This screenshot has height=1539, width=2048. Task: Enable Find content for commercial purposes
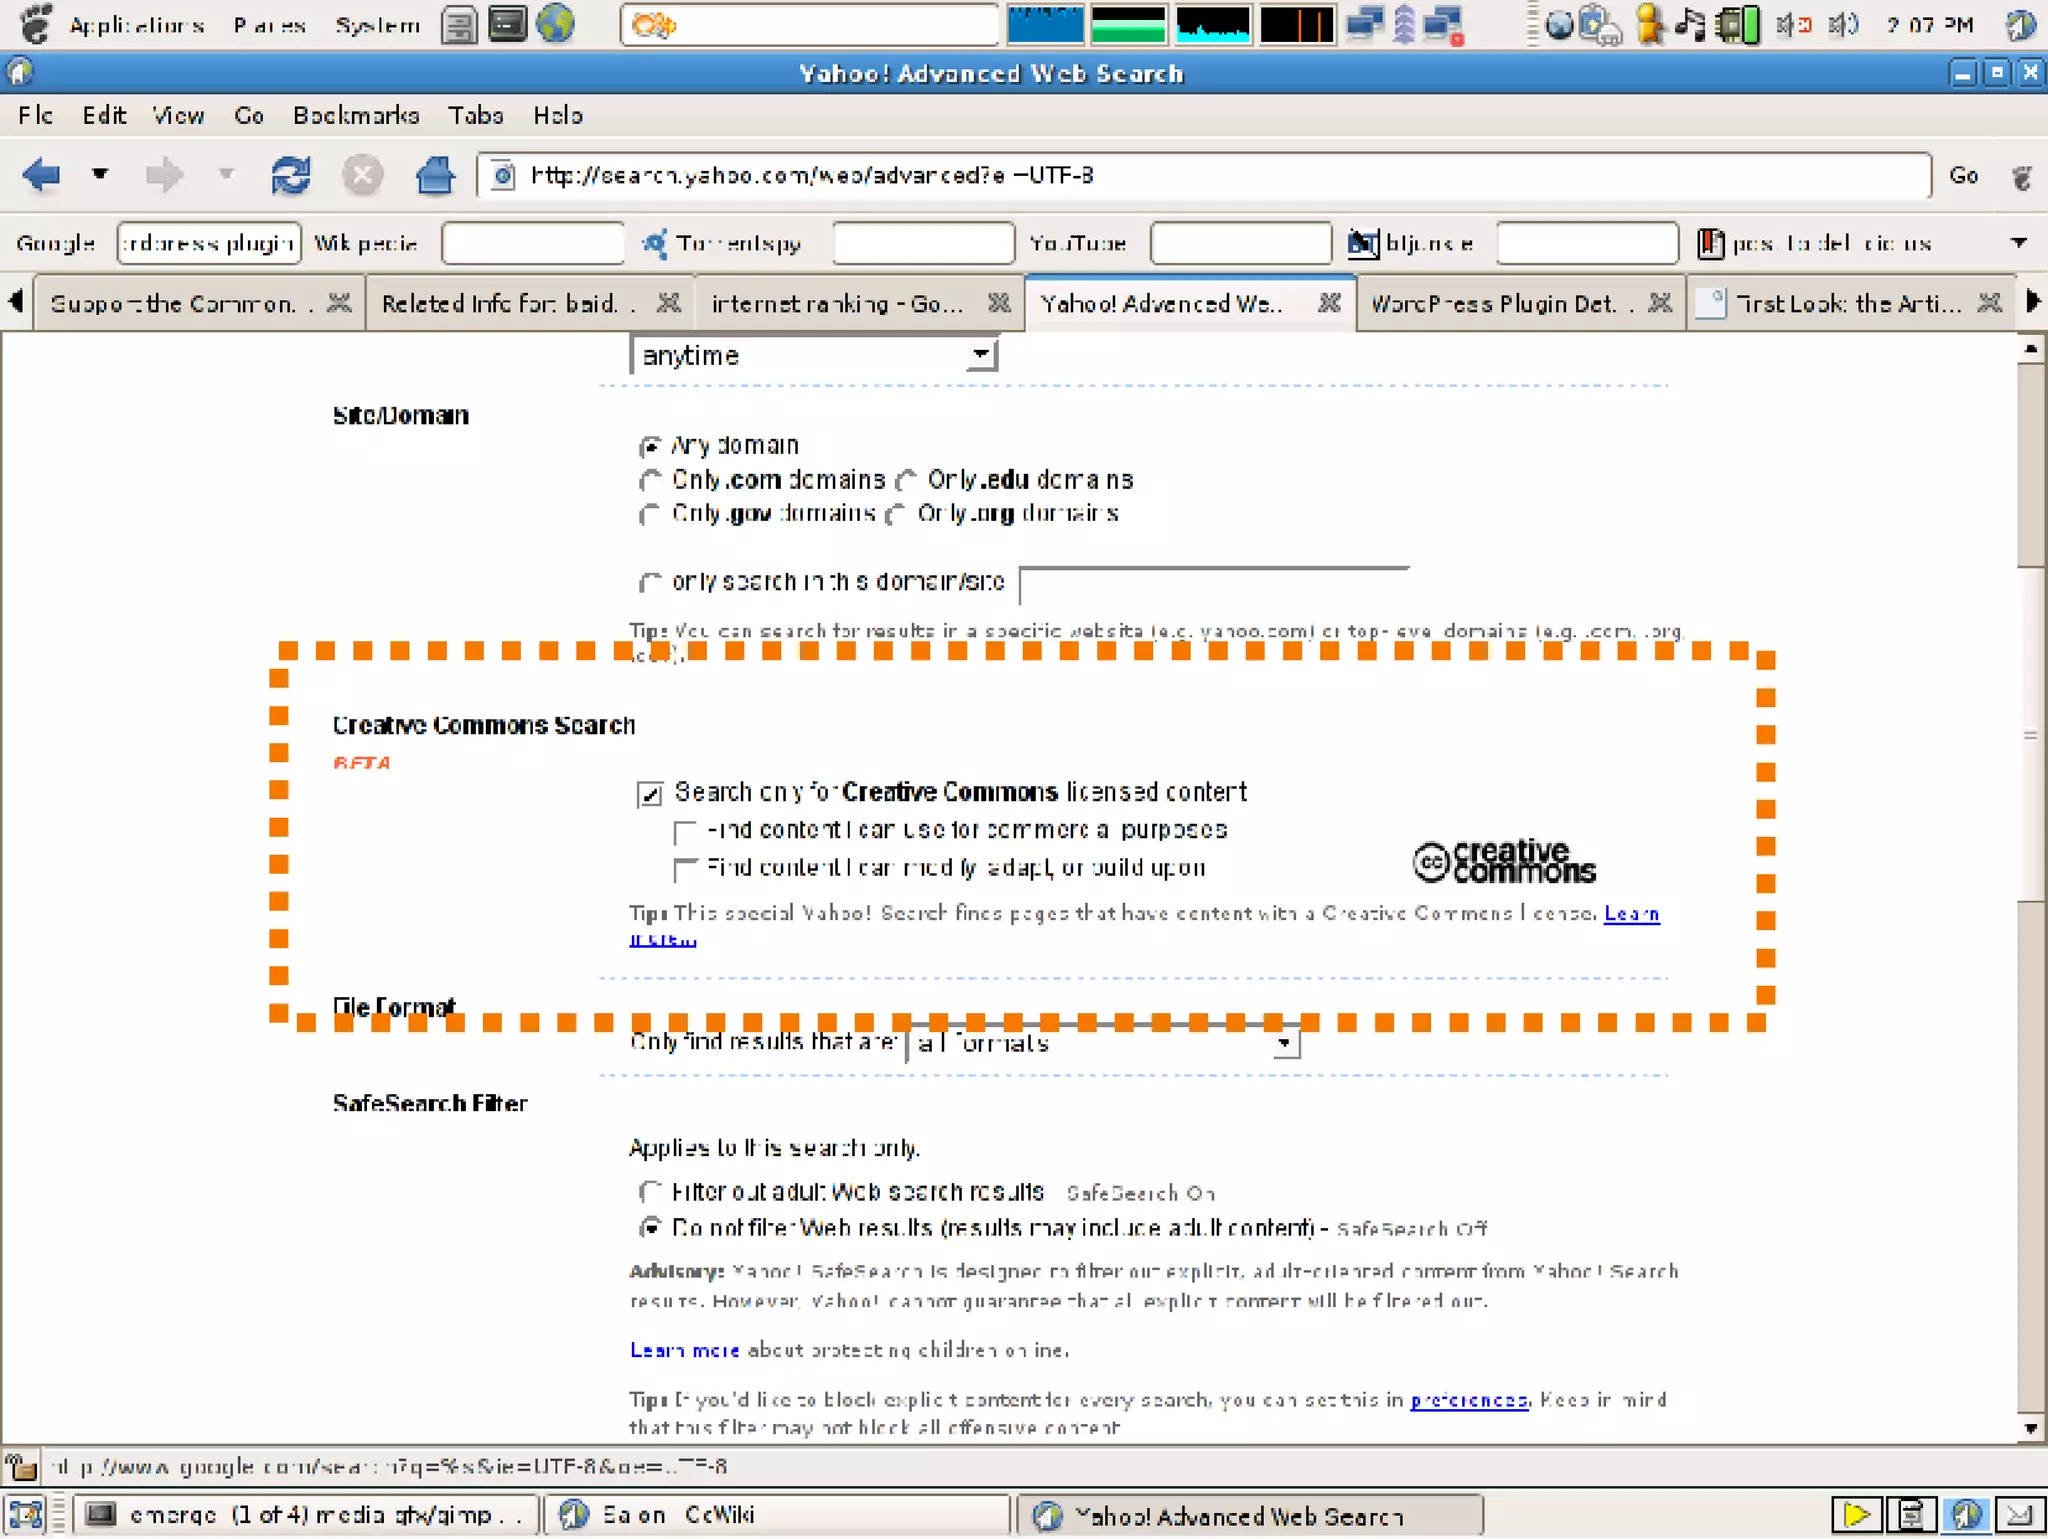685,832
